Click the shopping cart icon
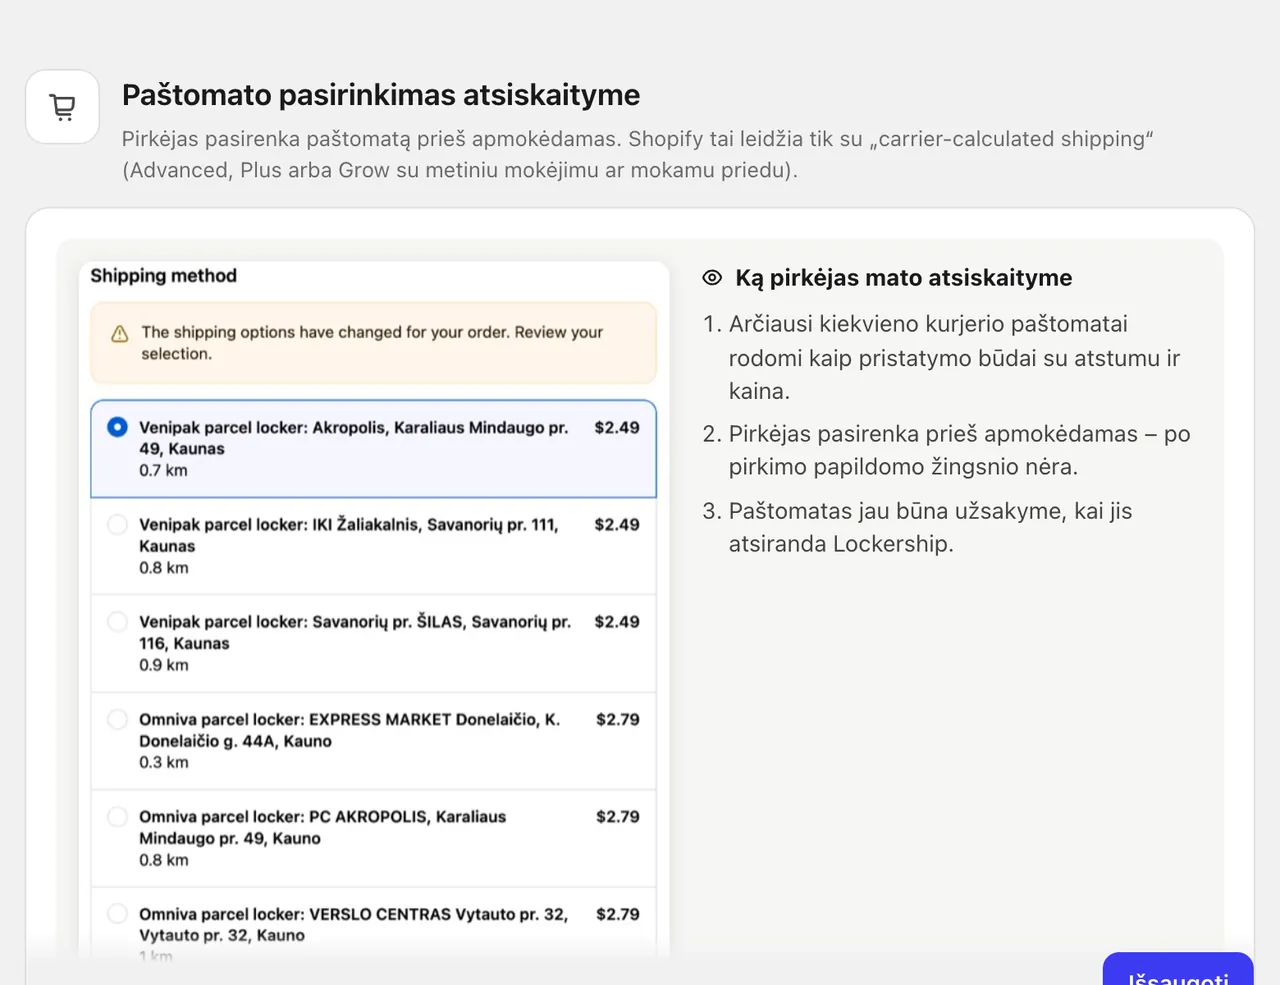 pos(62,107)
